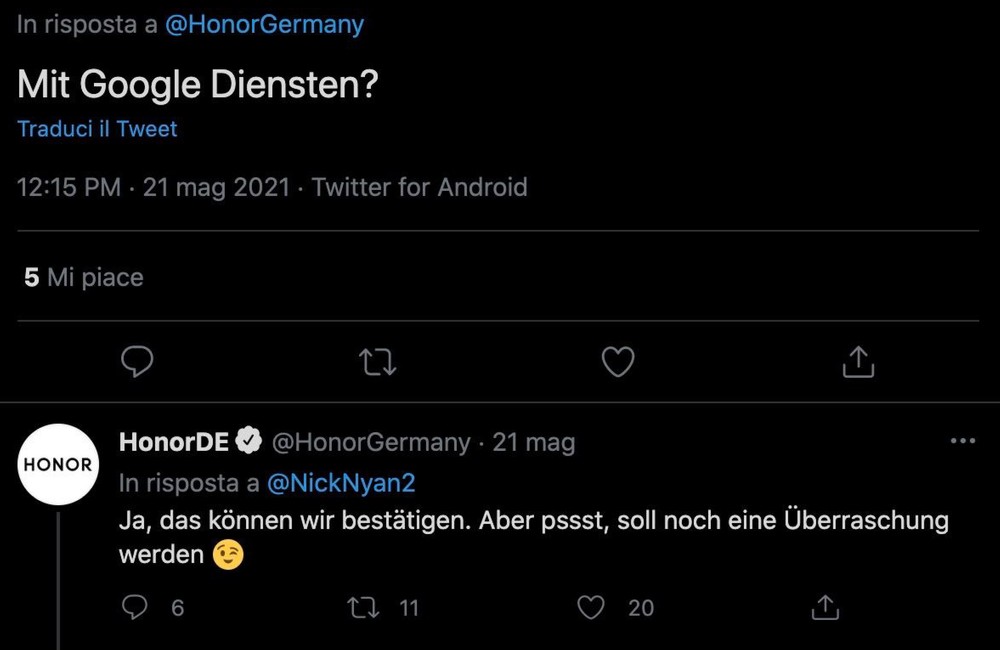Open the '21 mag' timestamp of the HonorDE reply
This screenshot has width=1000, height=650.
coord(534,442)
